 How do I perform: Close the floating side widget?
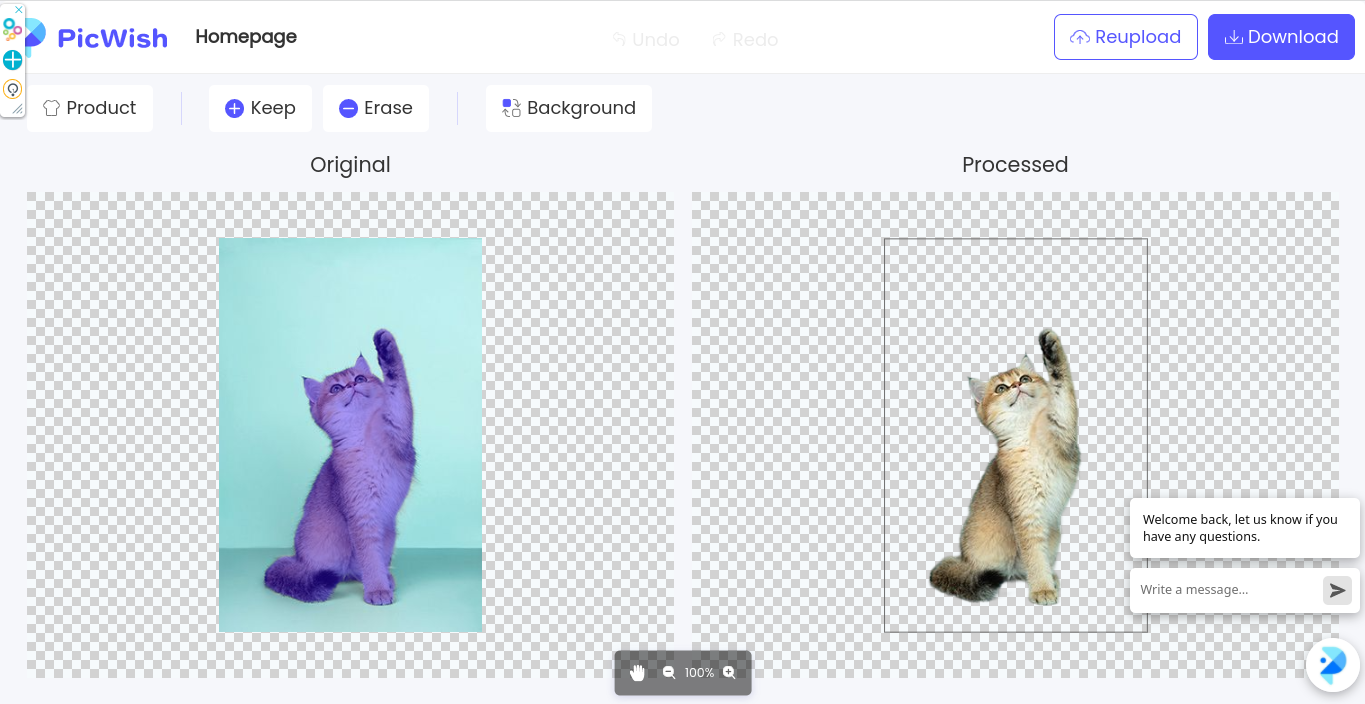[x=19, y=9]
